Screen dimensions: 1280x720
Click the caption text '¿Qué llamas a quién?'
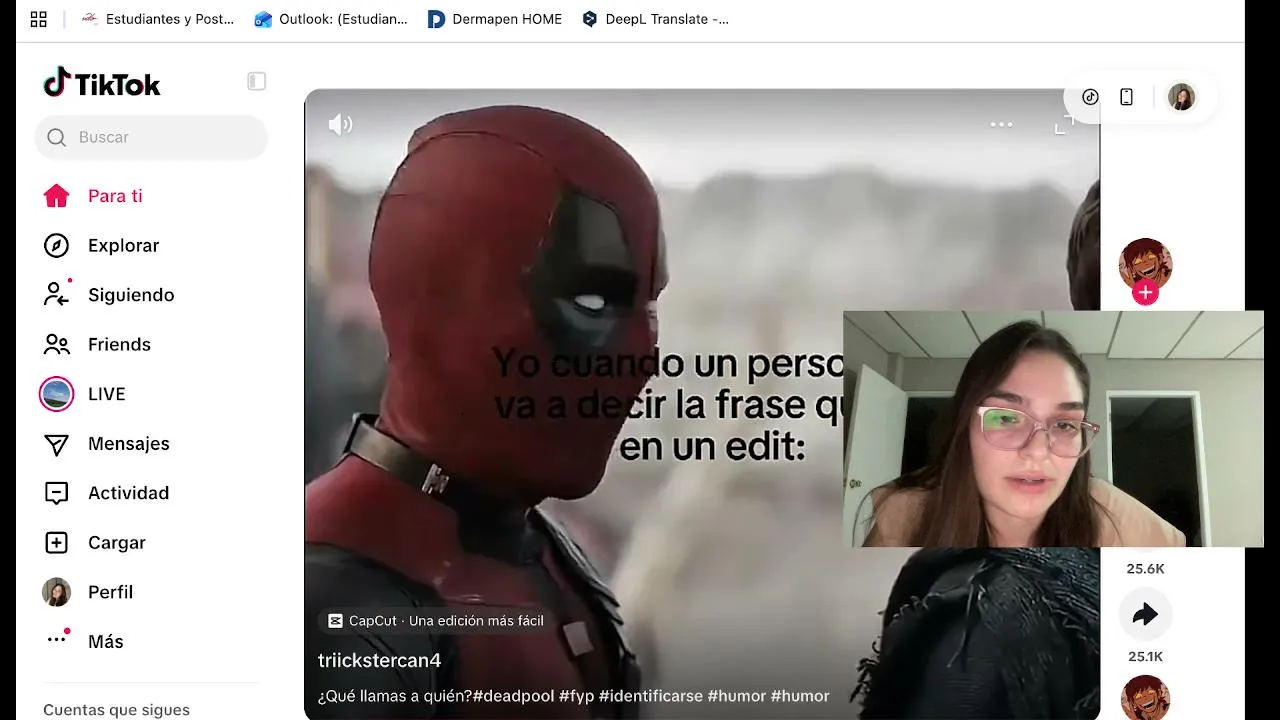tap(394, 696)
